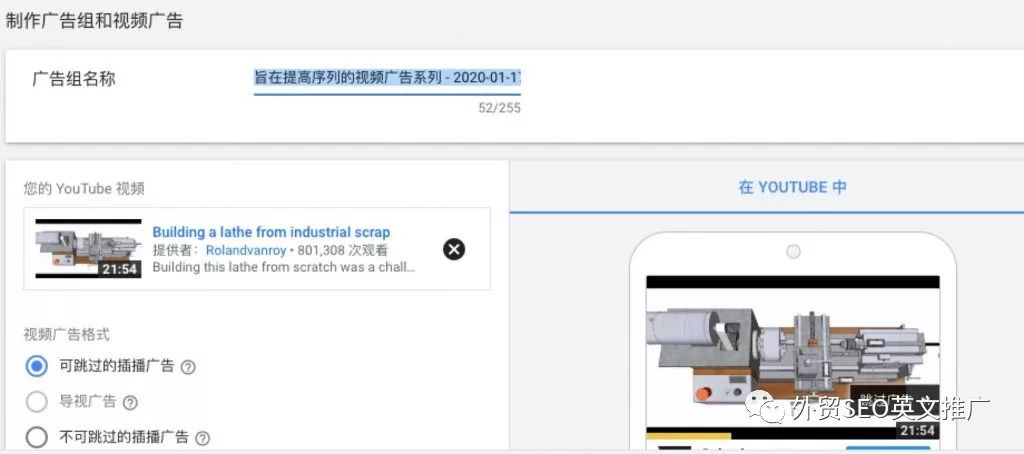
Task: Select 可跳过的插播广告 radio option
Action: tap(37, 366)
